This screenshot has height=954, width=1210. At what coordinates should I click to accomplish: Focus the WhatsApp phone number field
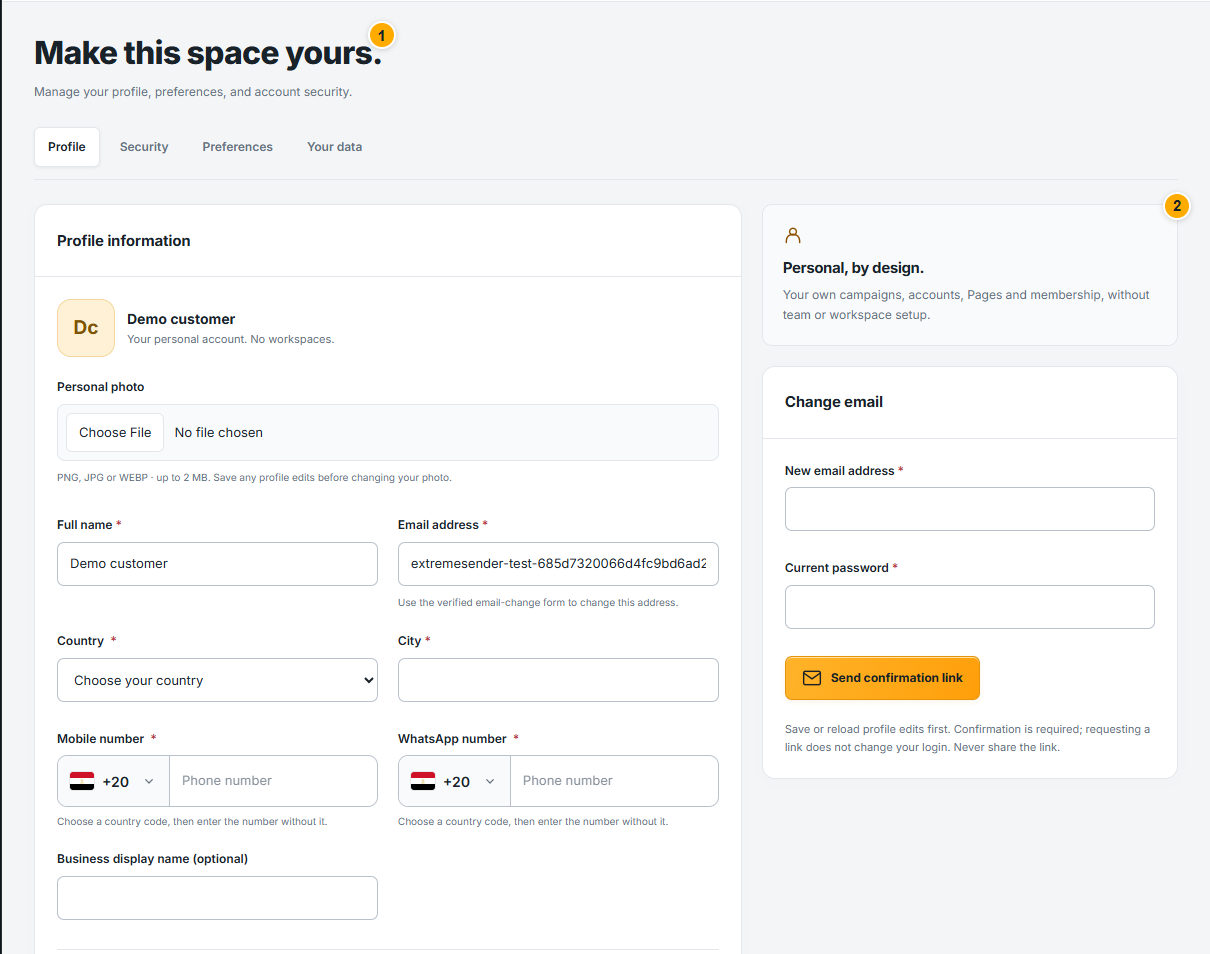614,781
